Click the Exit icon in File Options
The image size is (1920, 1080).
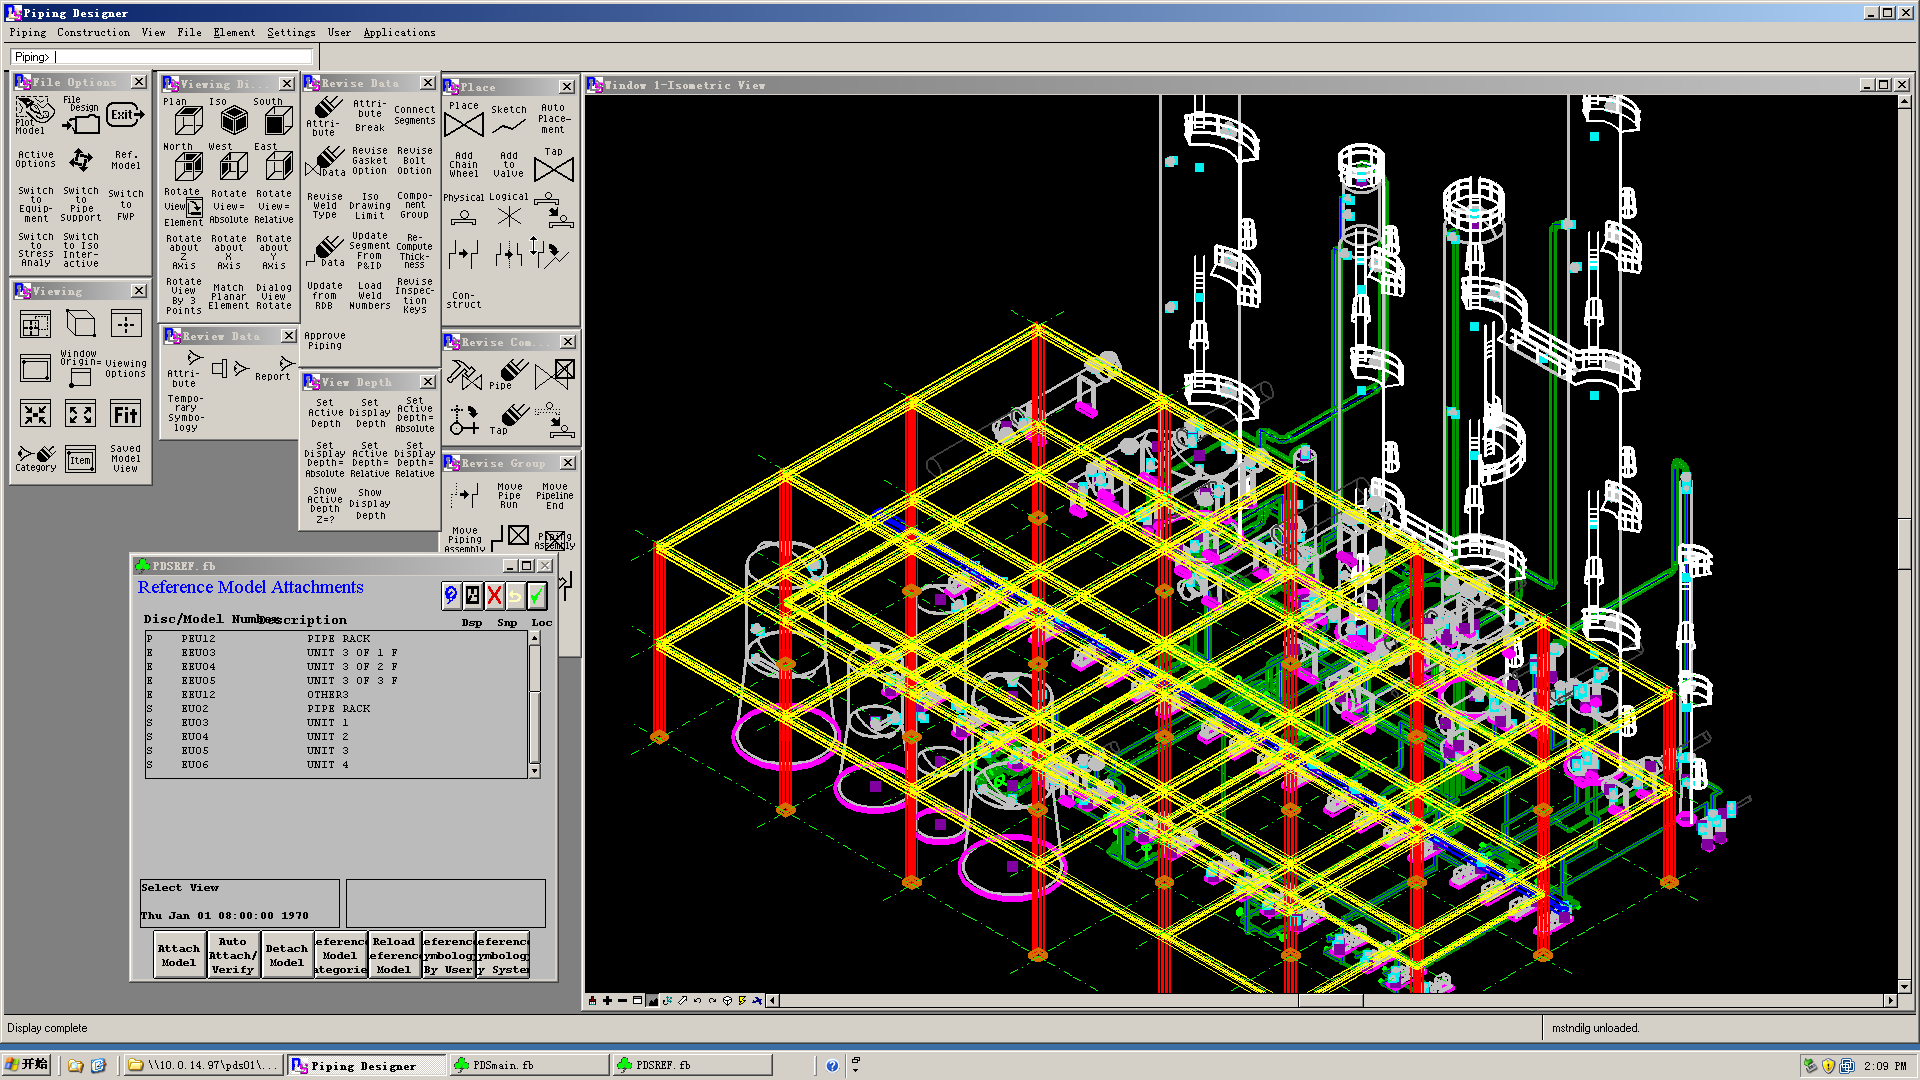pyautogui.click(x=125, y=115)
